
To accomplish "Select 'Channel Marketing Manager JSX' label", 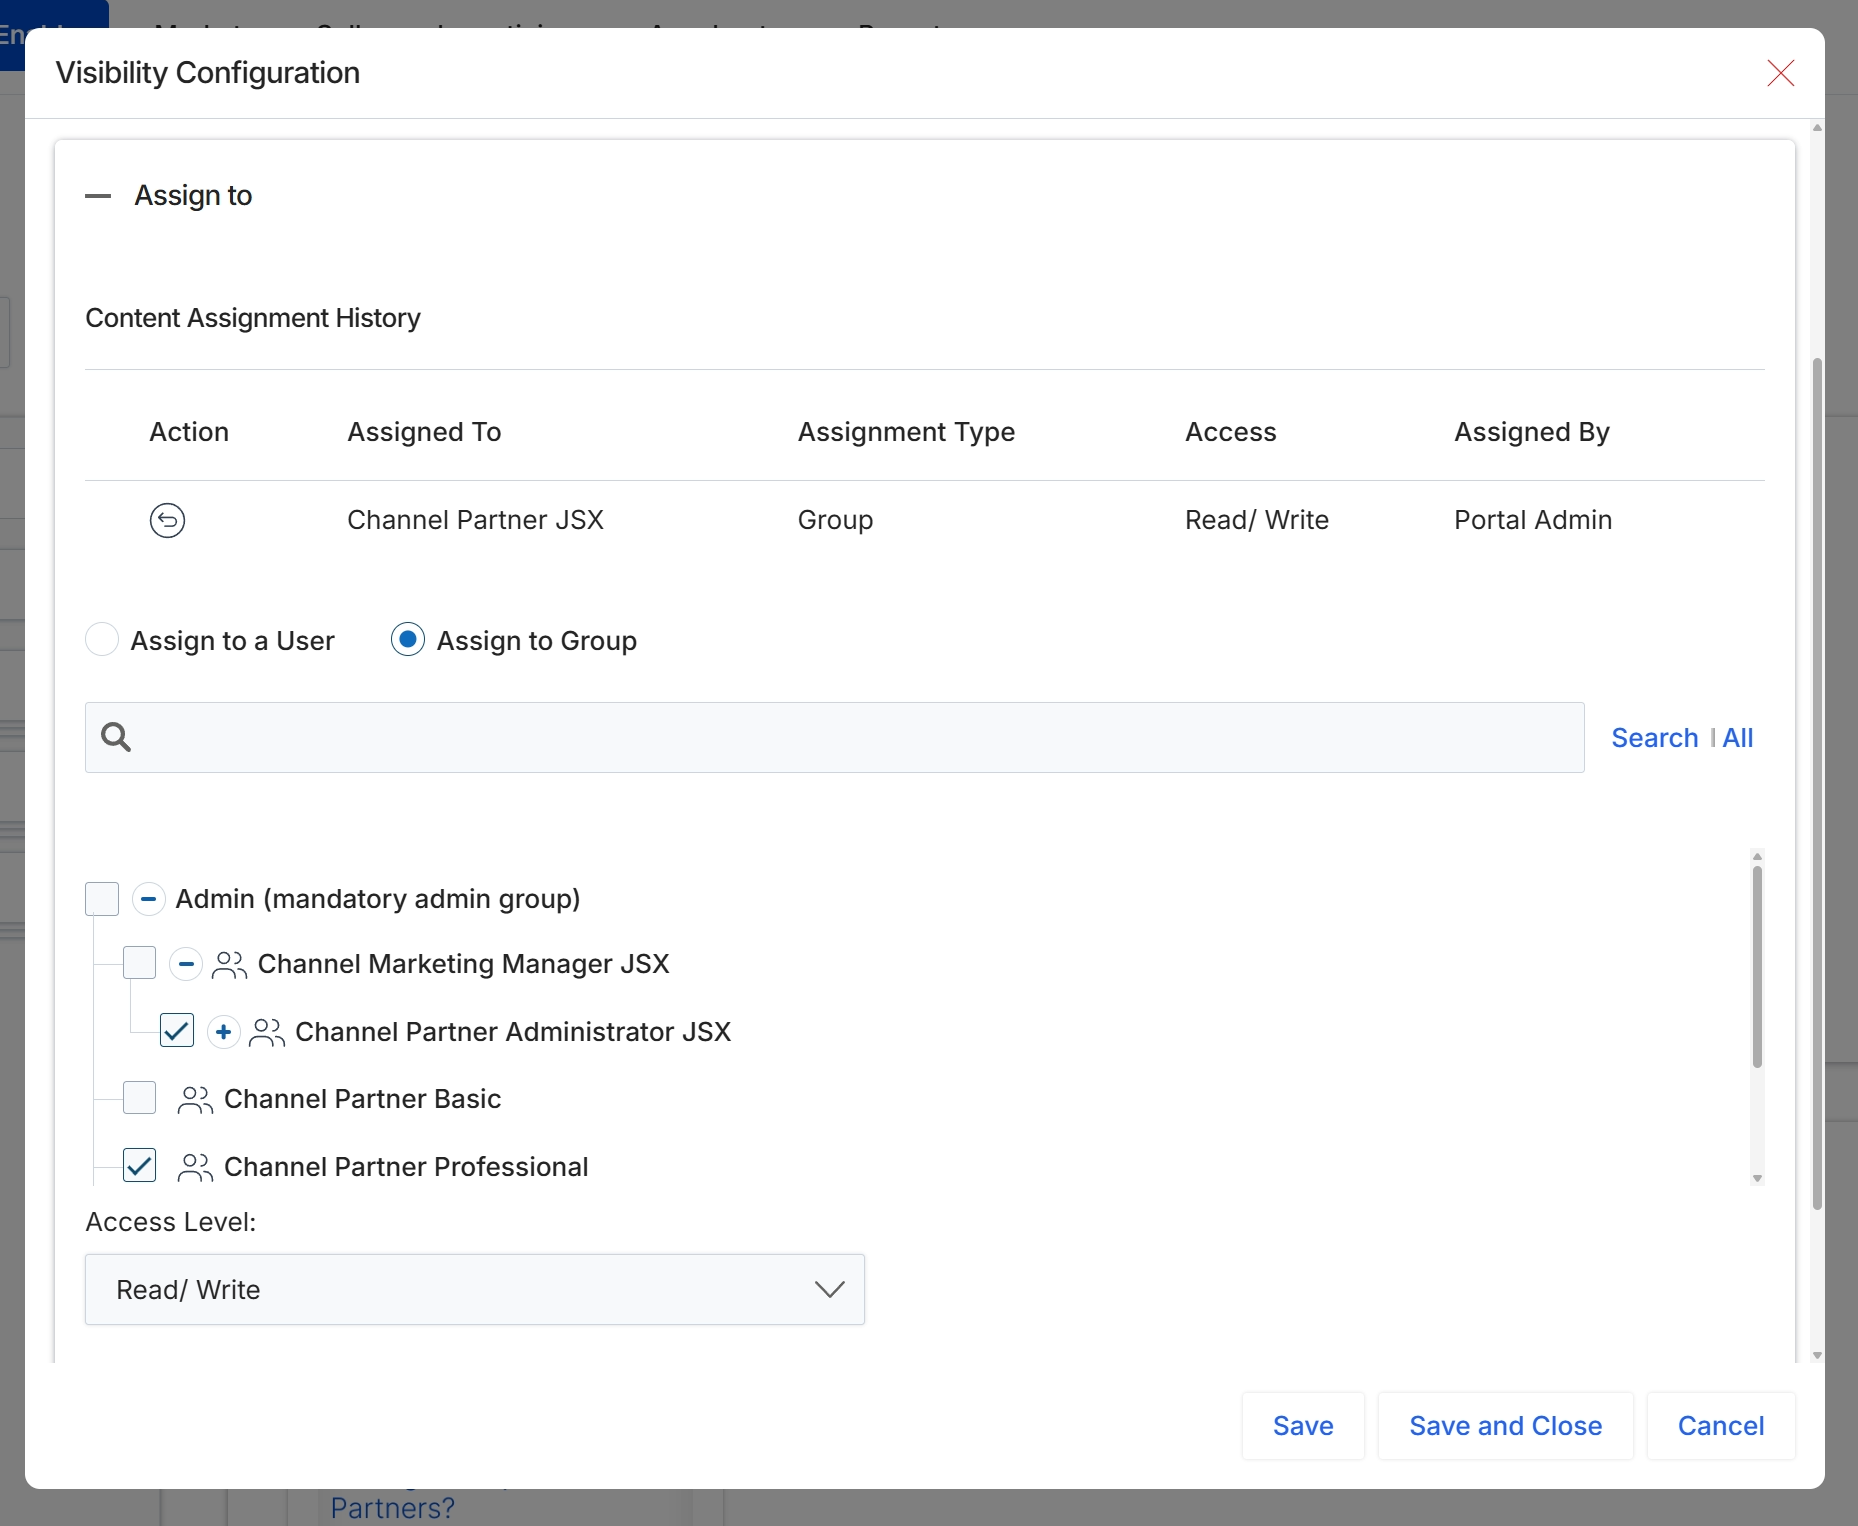I will coord(463,964).
